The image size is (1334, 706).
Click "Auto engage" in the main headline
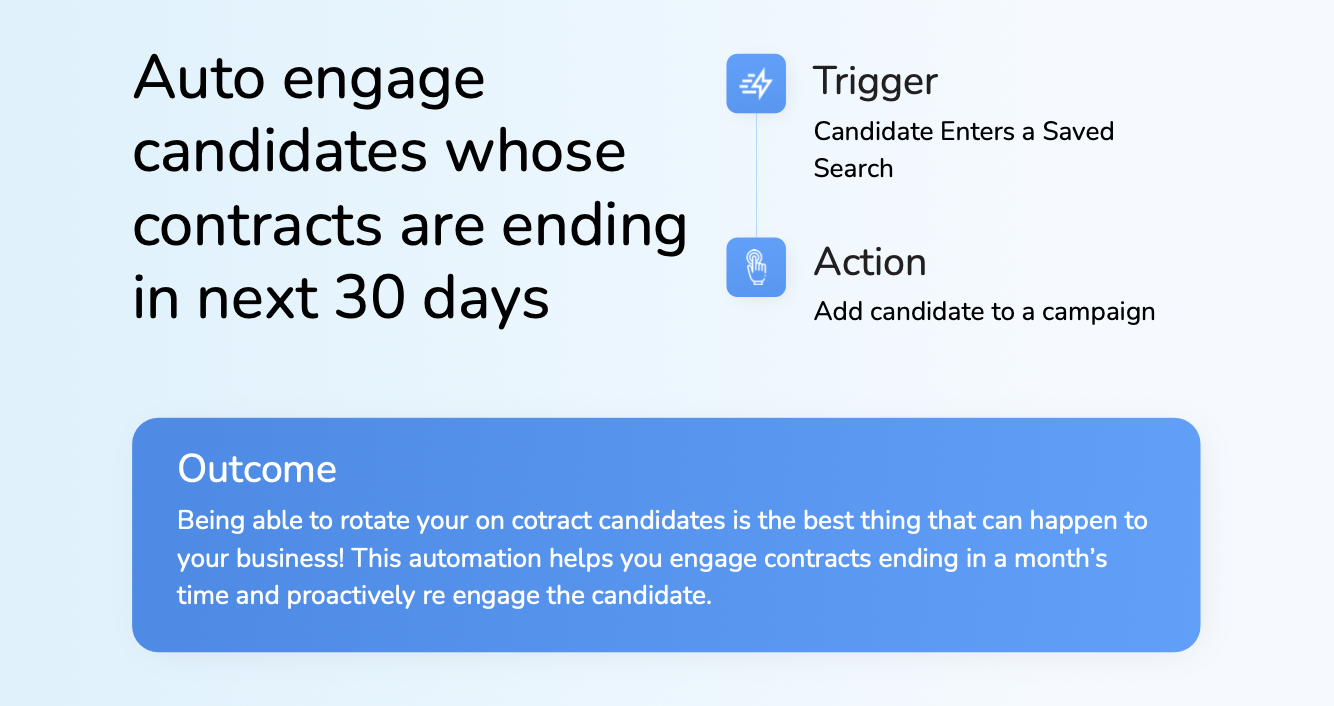[309, 78]
